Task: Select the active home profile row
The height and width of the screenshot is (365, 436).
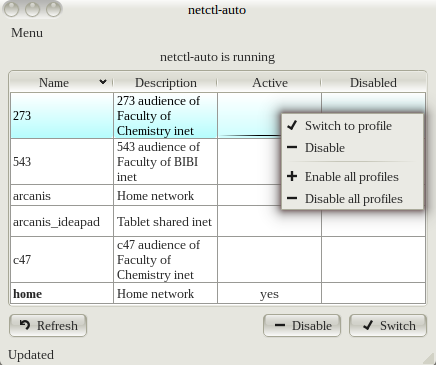Action: pos(218,294)
